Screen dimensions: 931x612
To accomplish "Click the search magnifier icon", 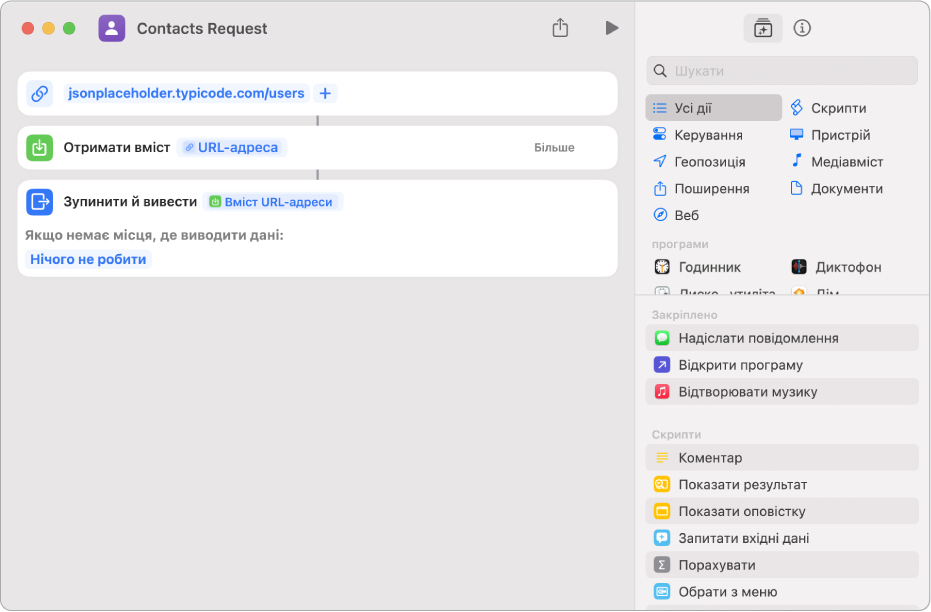I will point(660,71).
